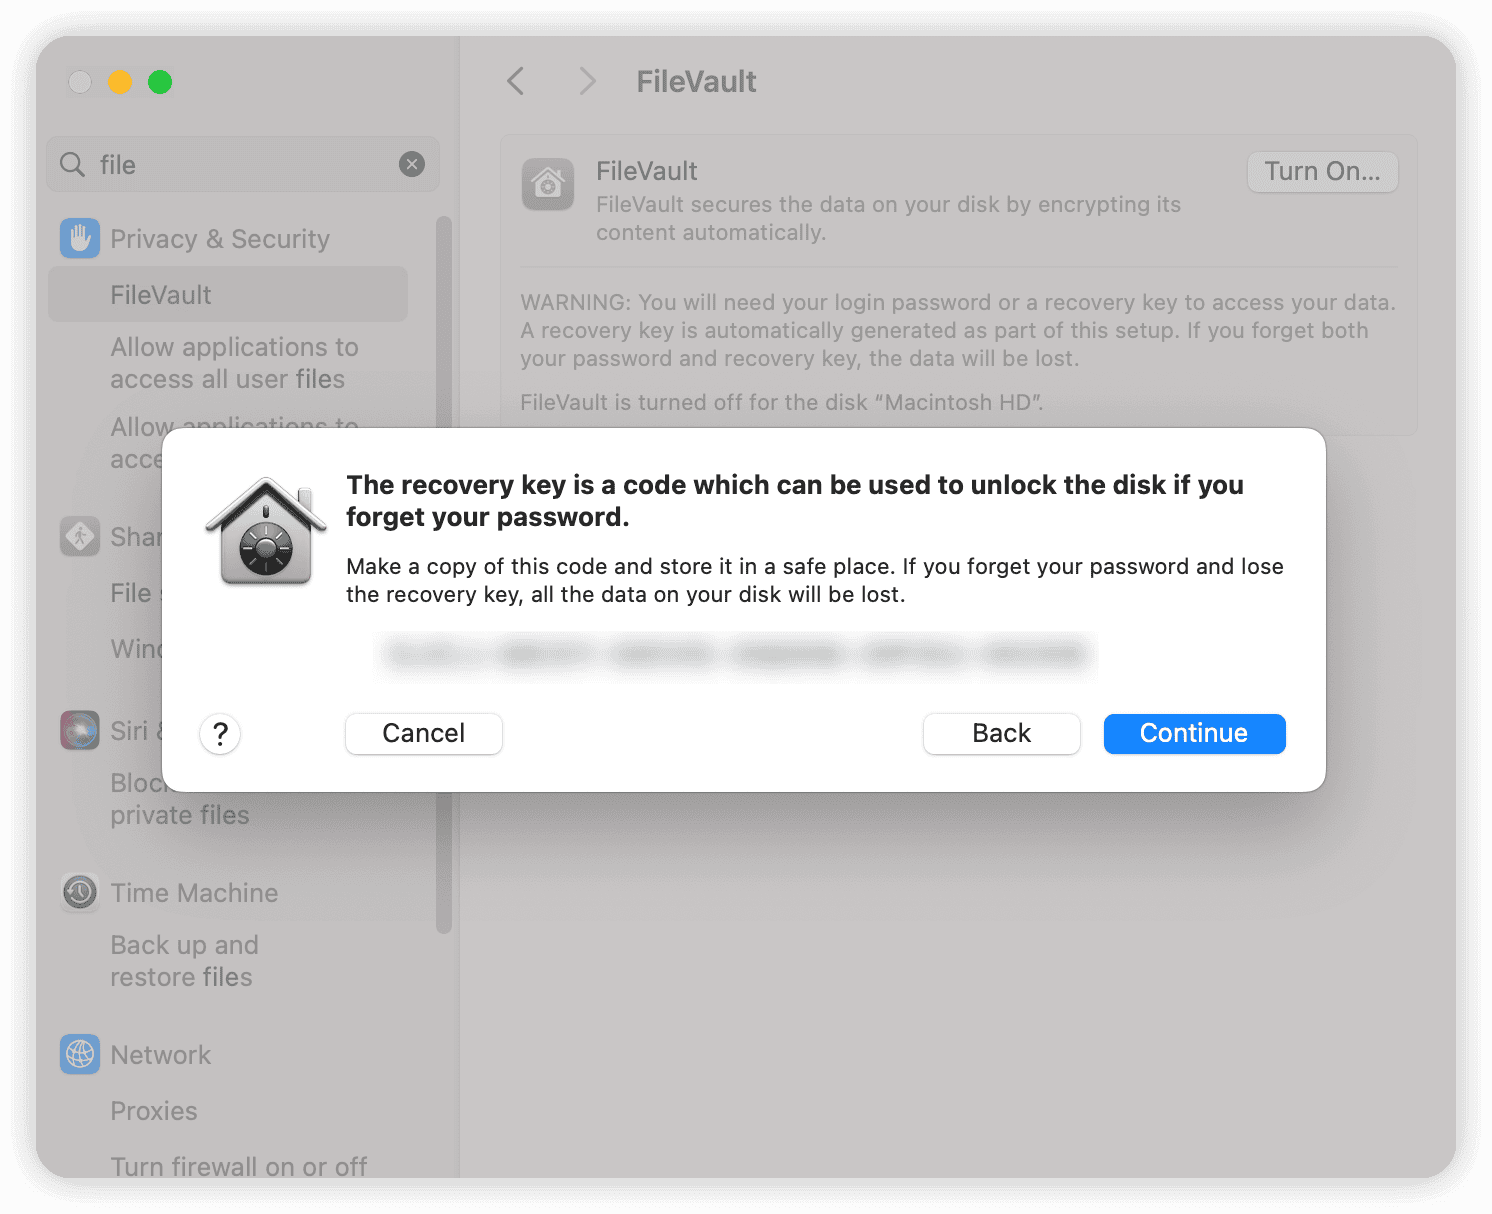The height and width of the screenshot is (1214, 1492).
Task: Open 'private files' search result
Action: 180,815
